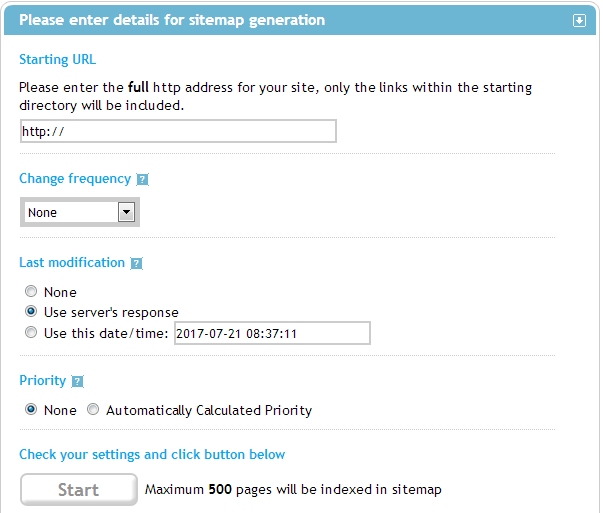Screen dimensions: 603x513
Task: Click the Change frequency heading text
Action: pyautogui.click(x=75, y=179)
